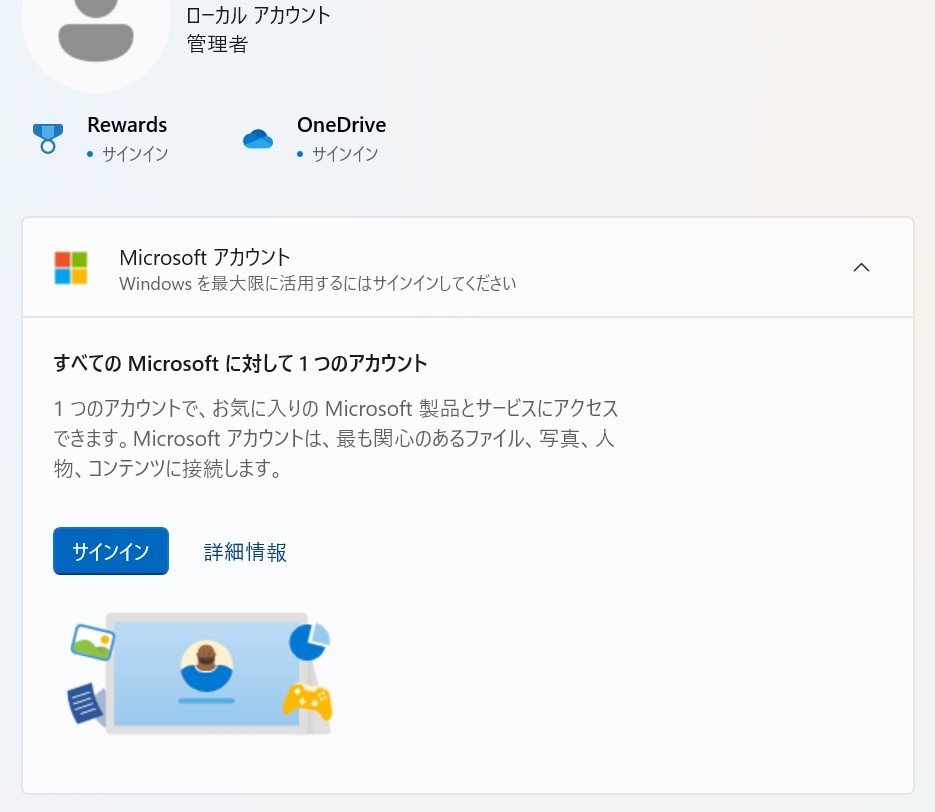This screenshot has height=812, width=935.
Task: Click the game controller icon in illustration
Action: tap(307, 701)
